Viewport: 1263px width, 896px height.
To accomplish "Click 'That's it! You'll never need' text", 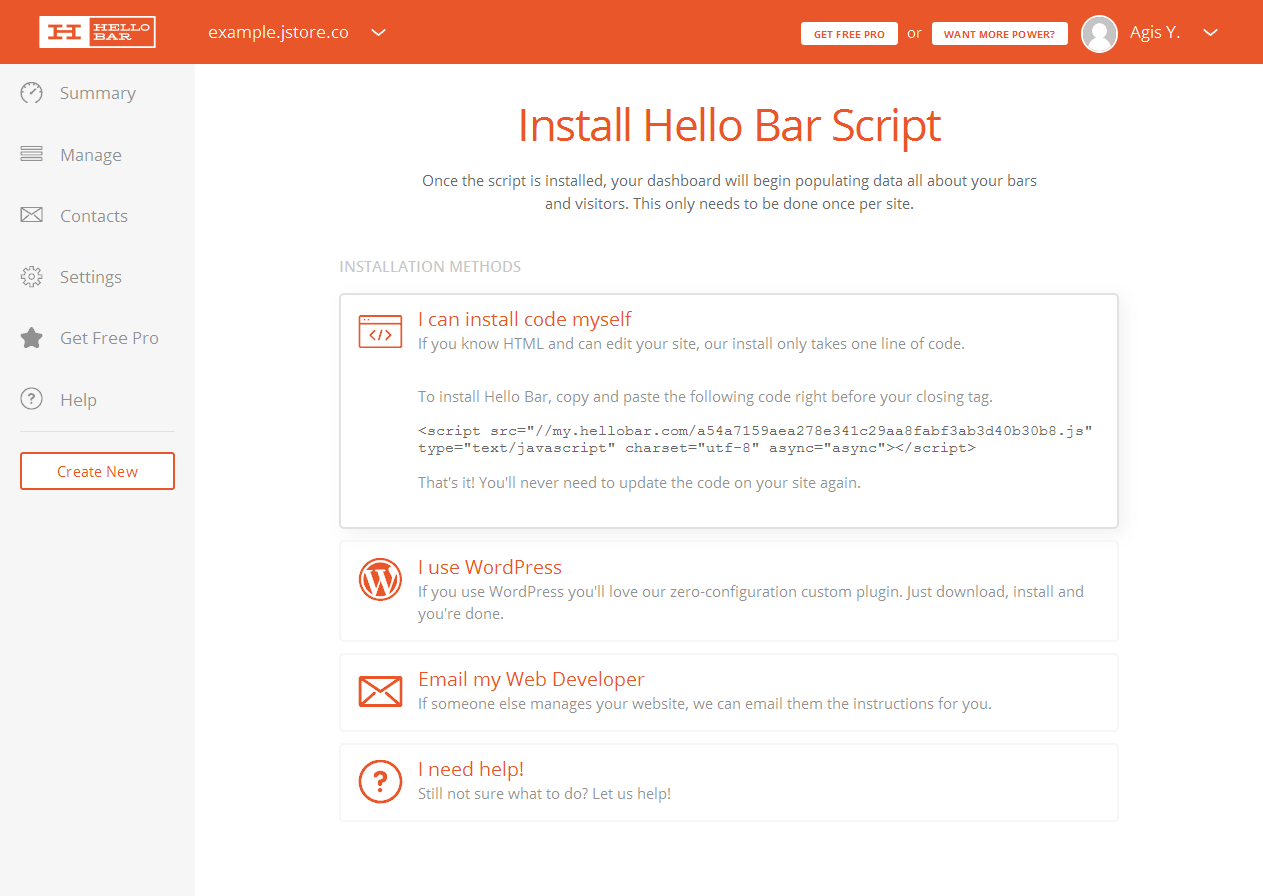I will pyautogui.click(x=639, y=482).
